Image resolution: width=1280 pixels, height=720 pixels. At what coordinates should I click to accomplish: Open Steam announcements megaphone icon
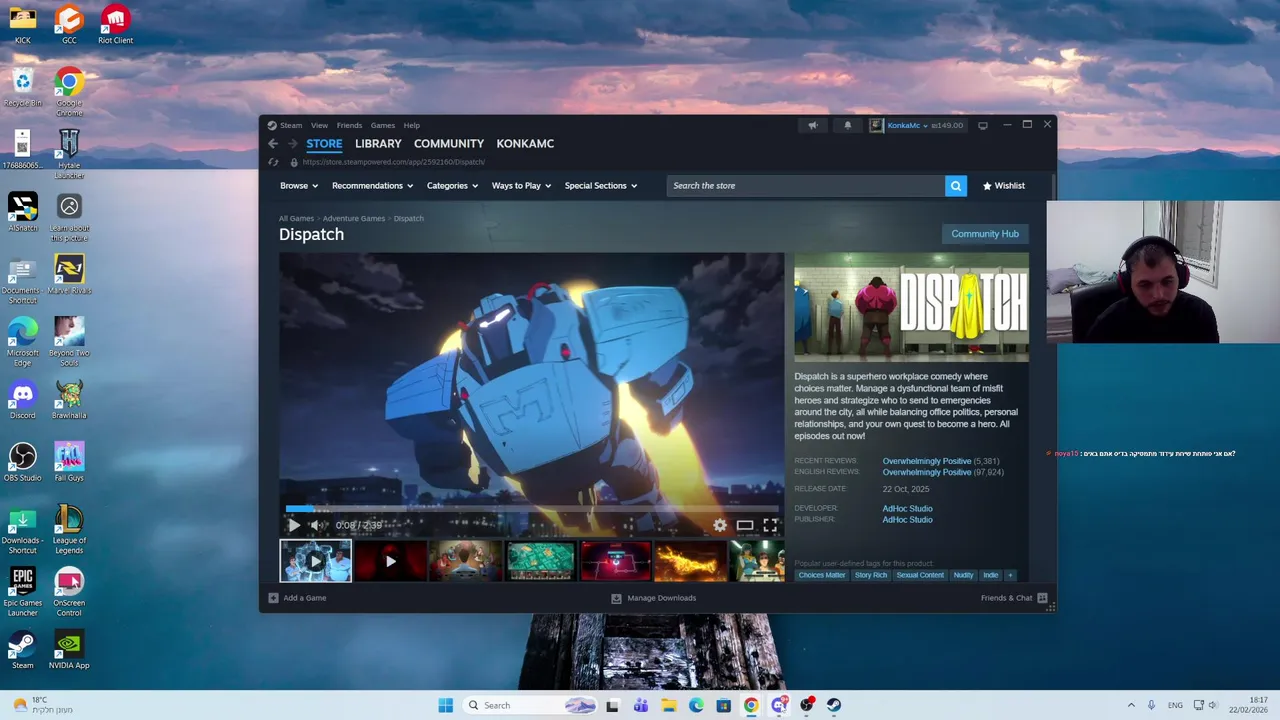(x=813, y=125)
